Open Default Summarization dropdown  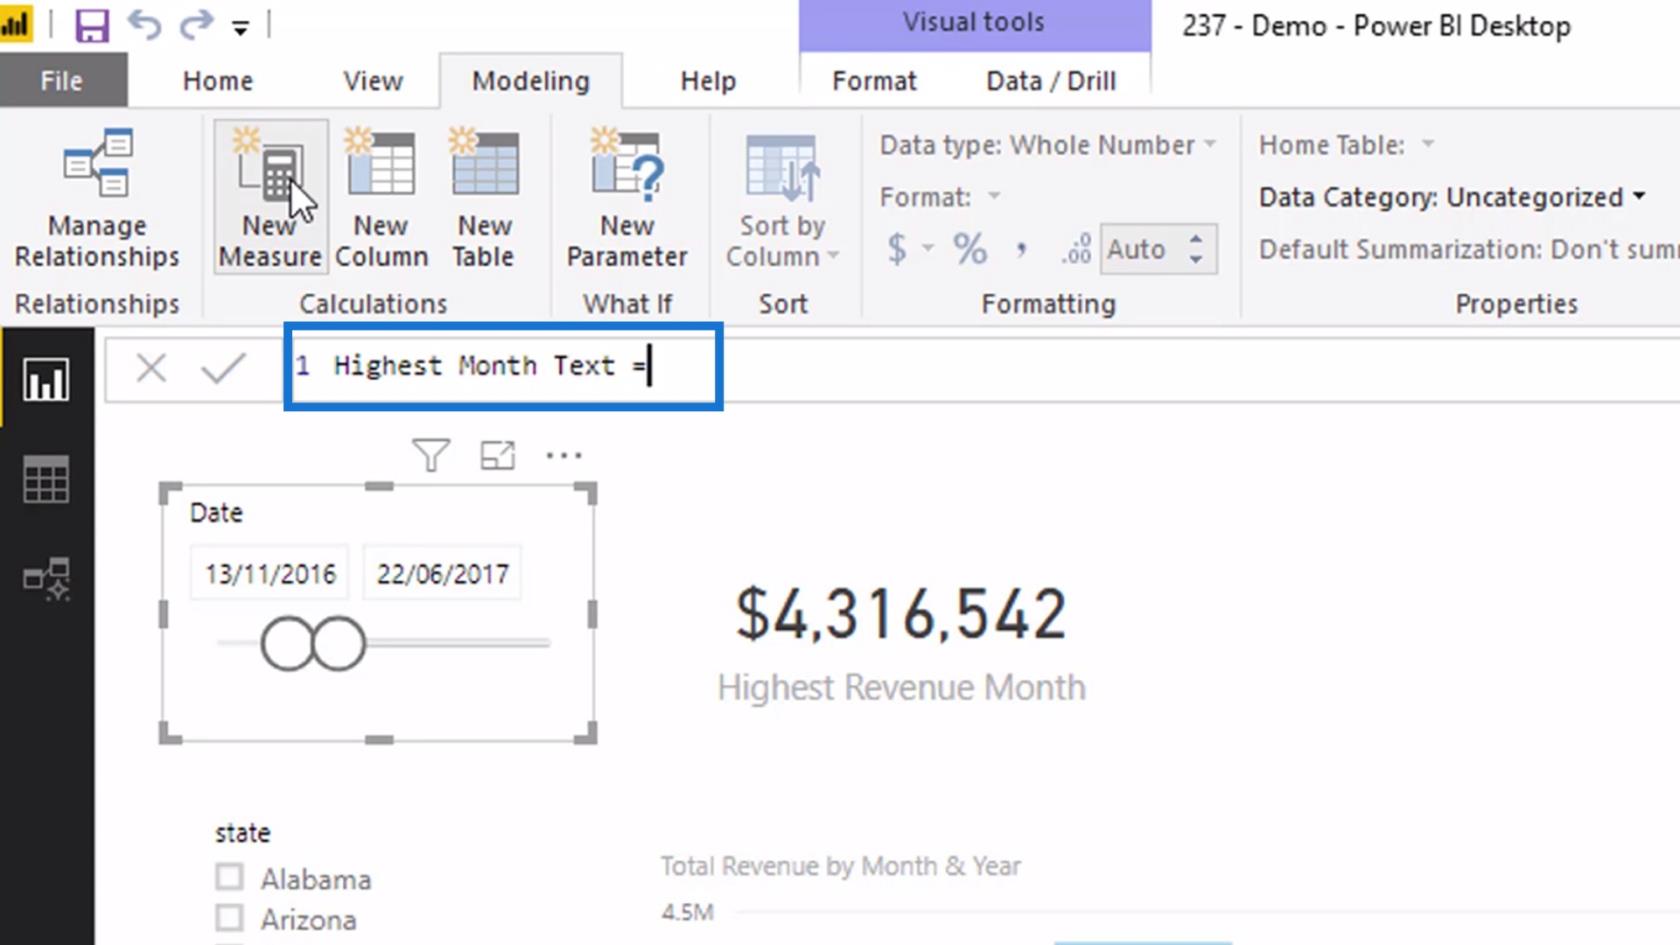coord(1468,249)
